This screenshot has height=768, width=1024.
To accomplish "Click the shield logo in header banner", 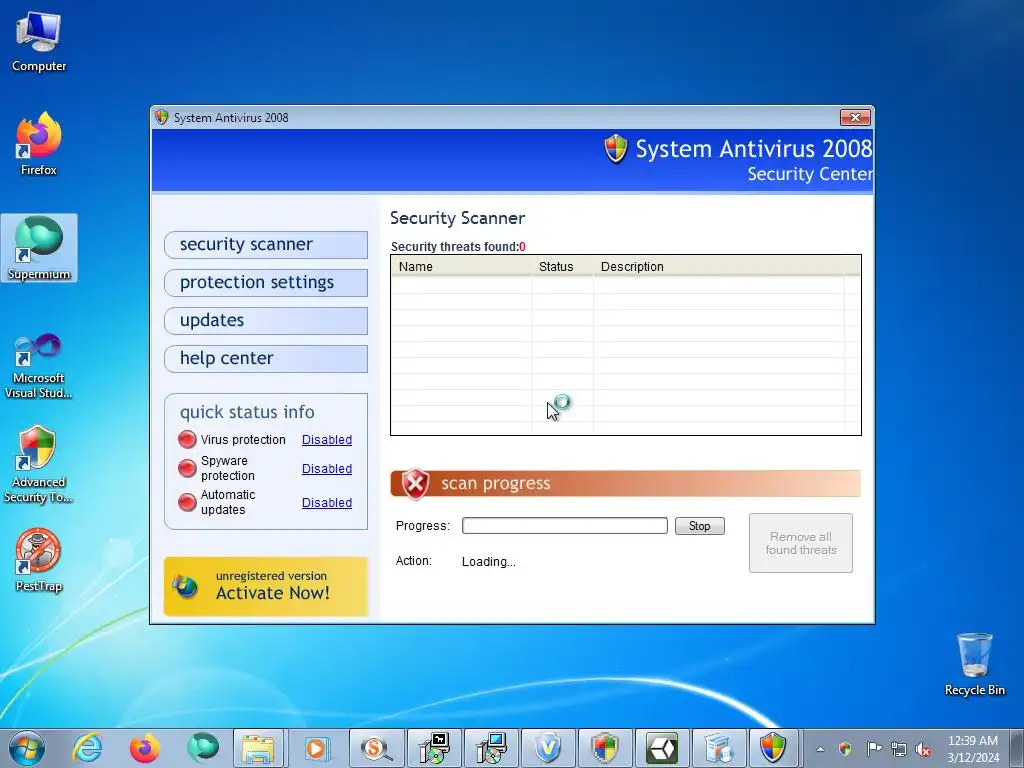I will pyautogui.click(x=616, y=149).
